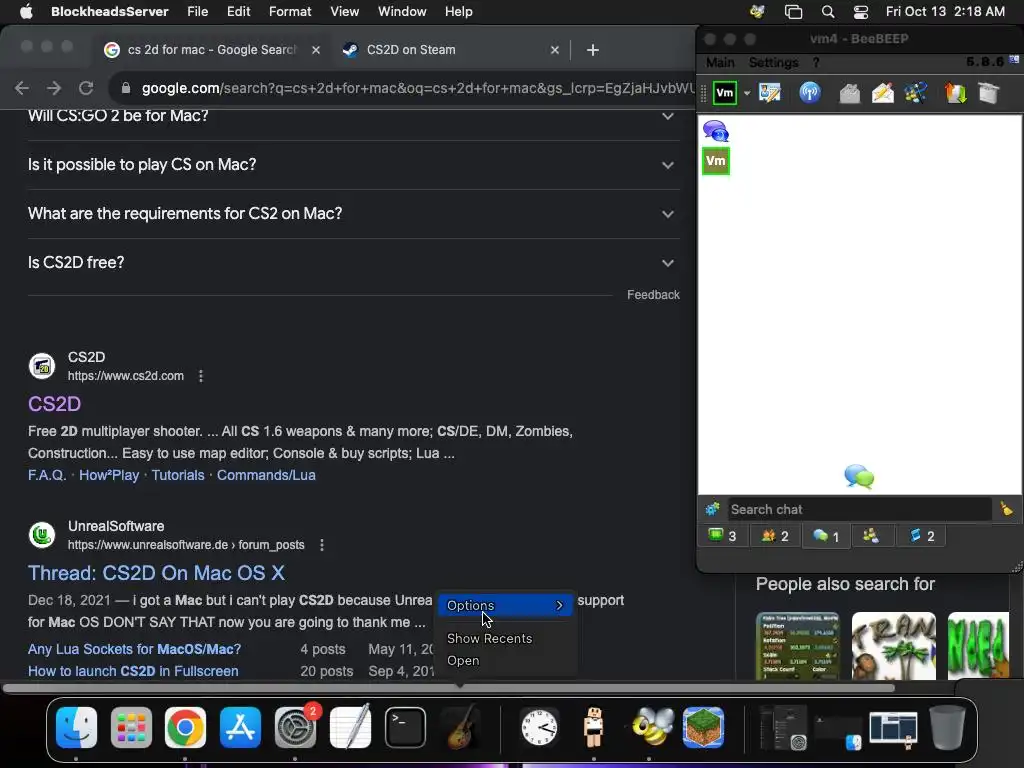Click the palm tree TRAN thumbnail
The height and width of the screenshot is (768, 1024).
tap(893, 646)
